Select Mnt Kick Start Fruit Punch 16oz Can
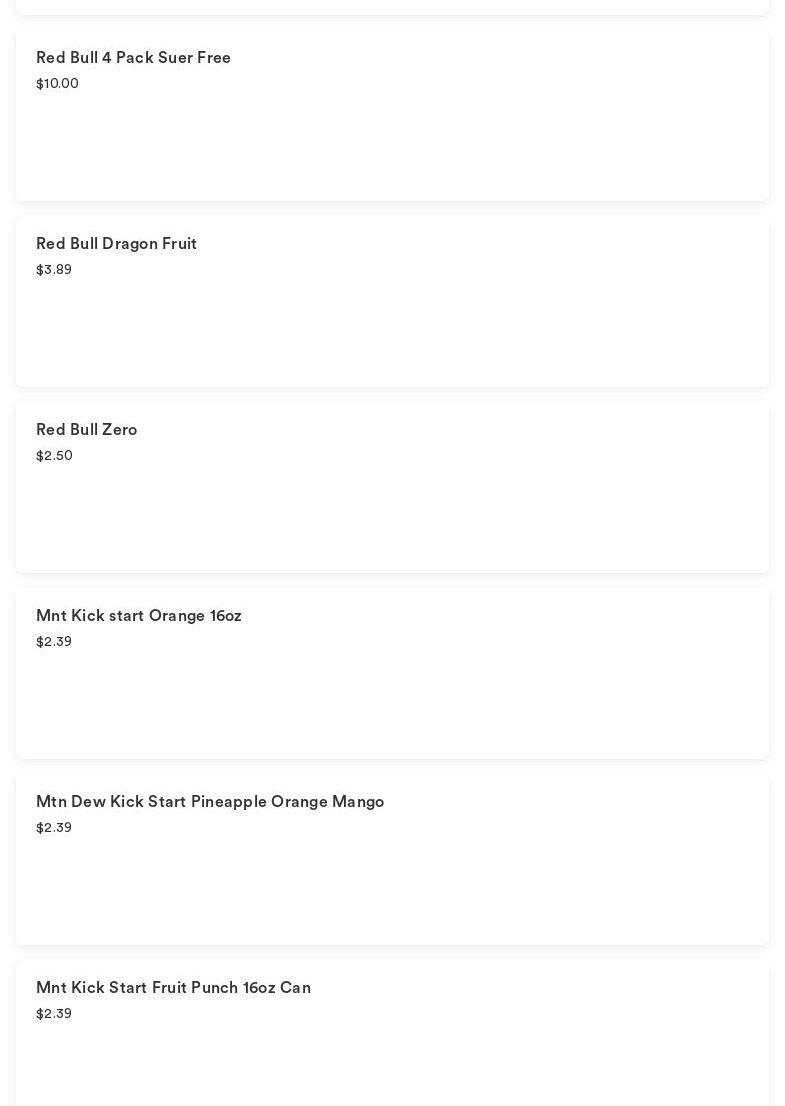Screen dimensions: 785x1106 pos(173,988)
